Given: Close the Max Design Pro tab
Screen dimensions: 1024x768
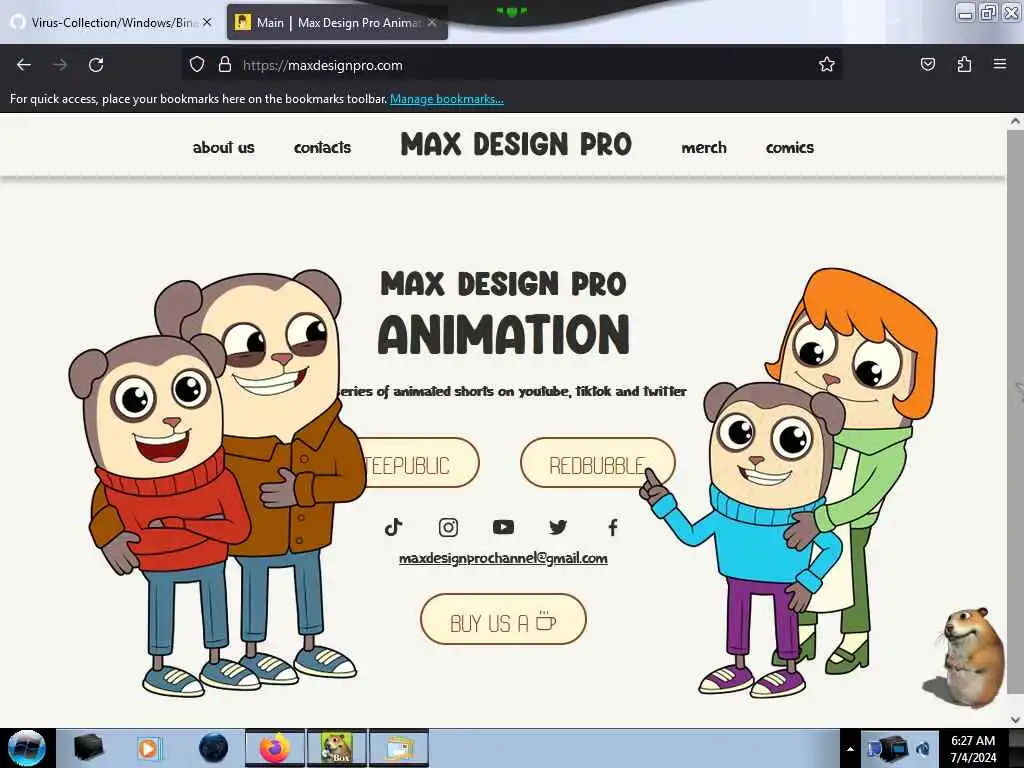Looking at the screenshot, I should [x=432, y=22].
